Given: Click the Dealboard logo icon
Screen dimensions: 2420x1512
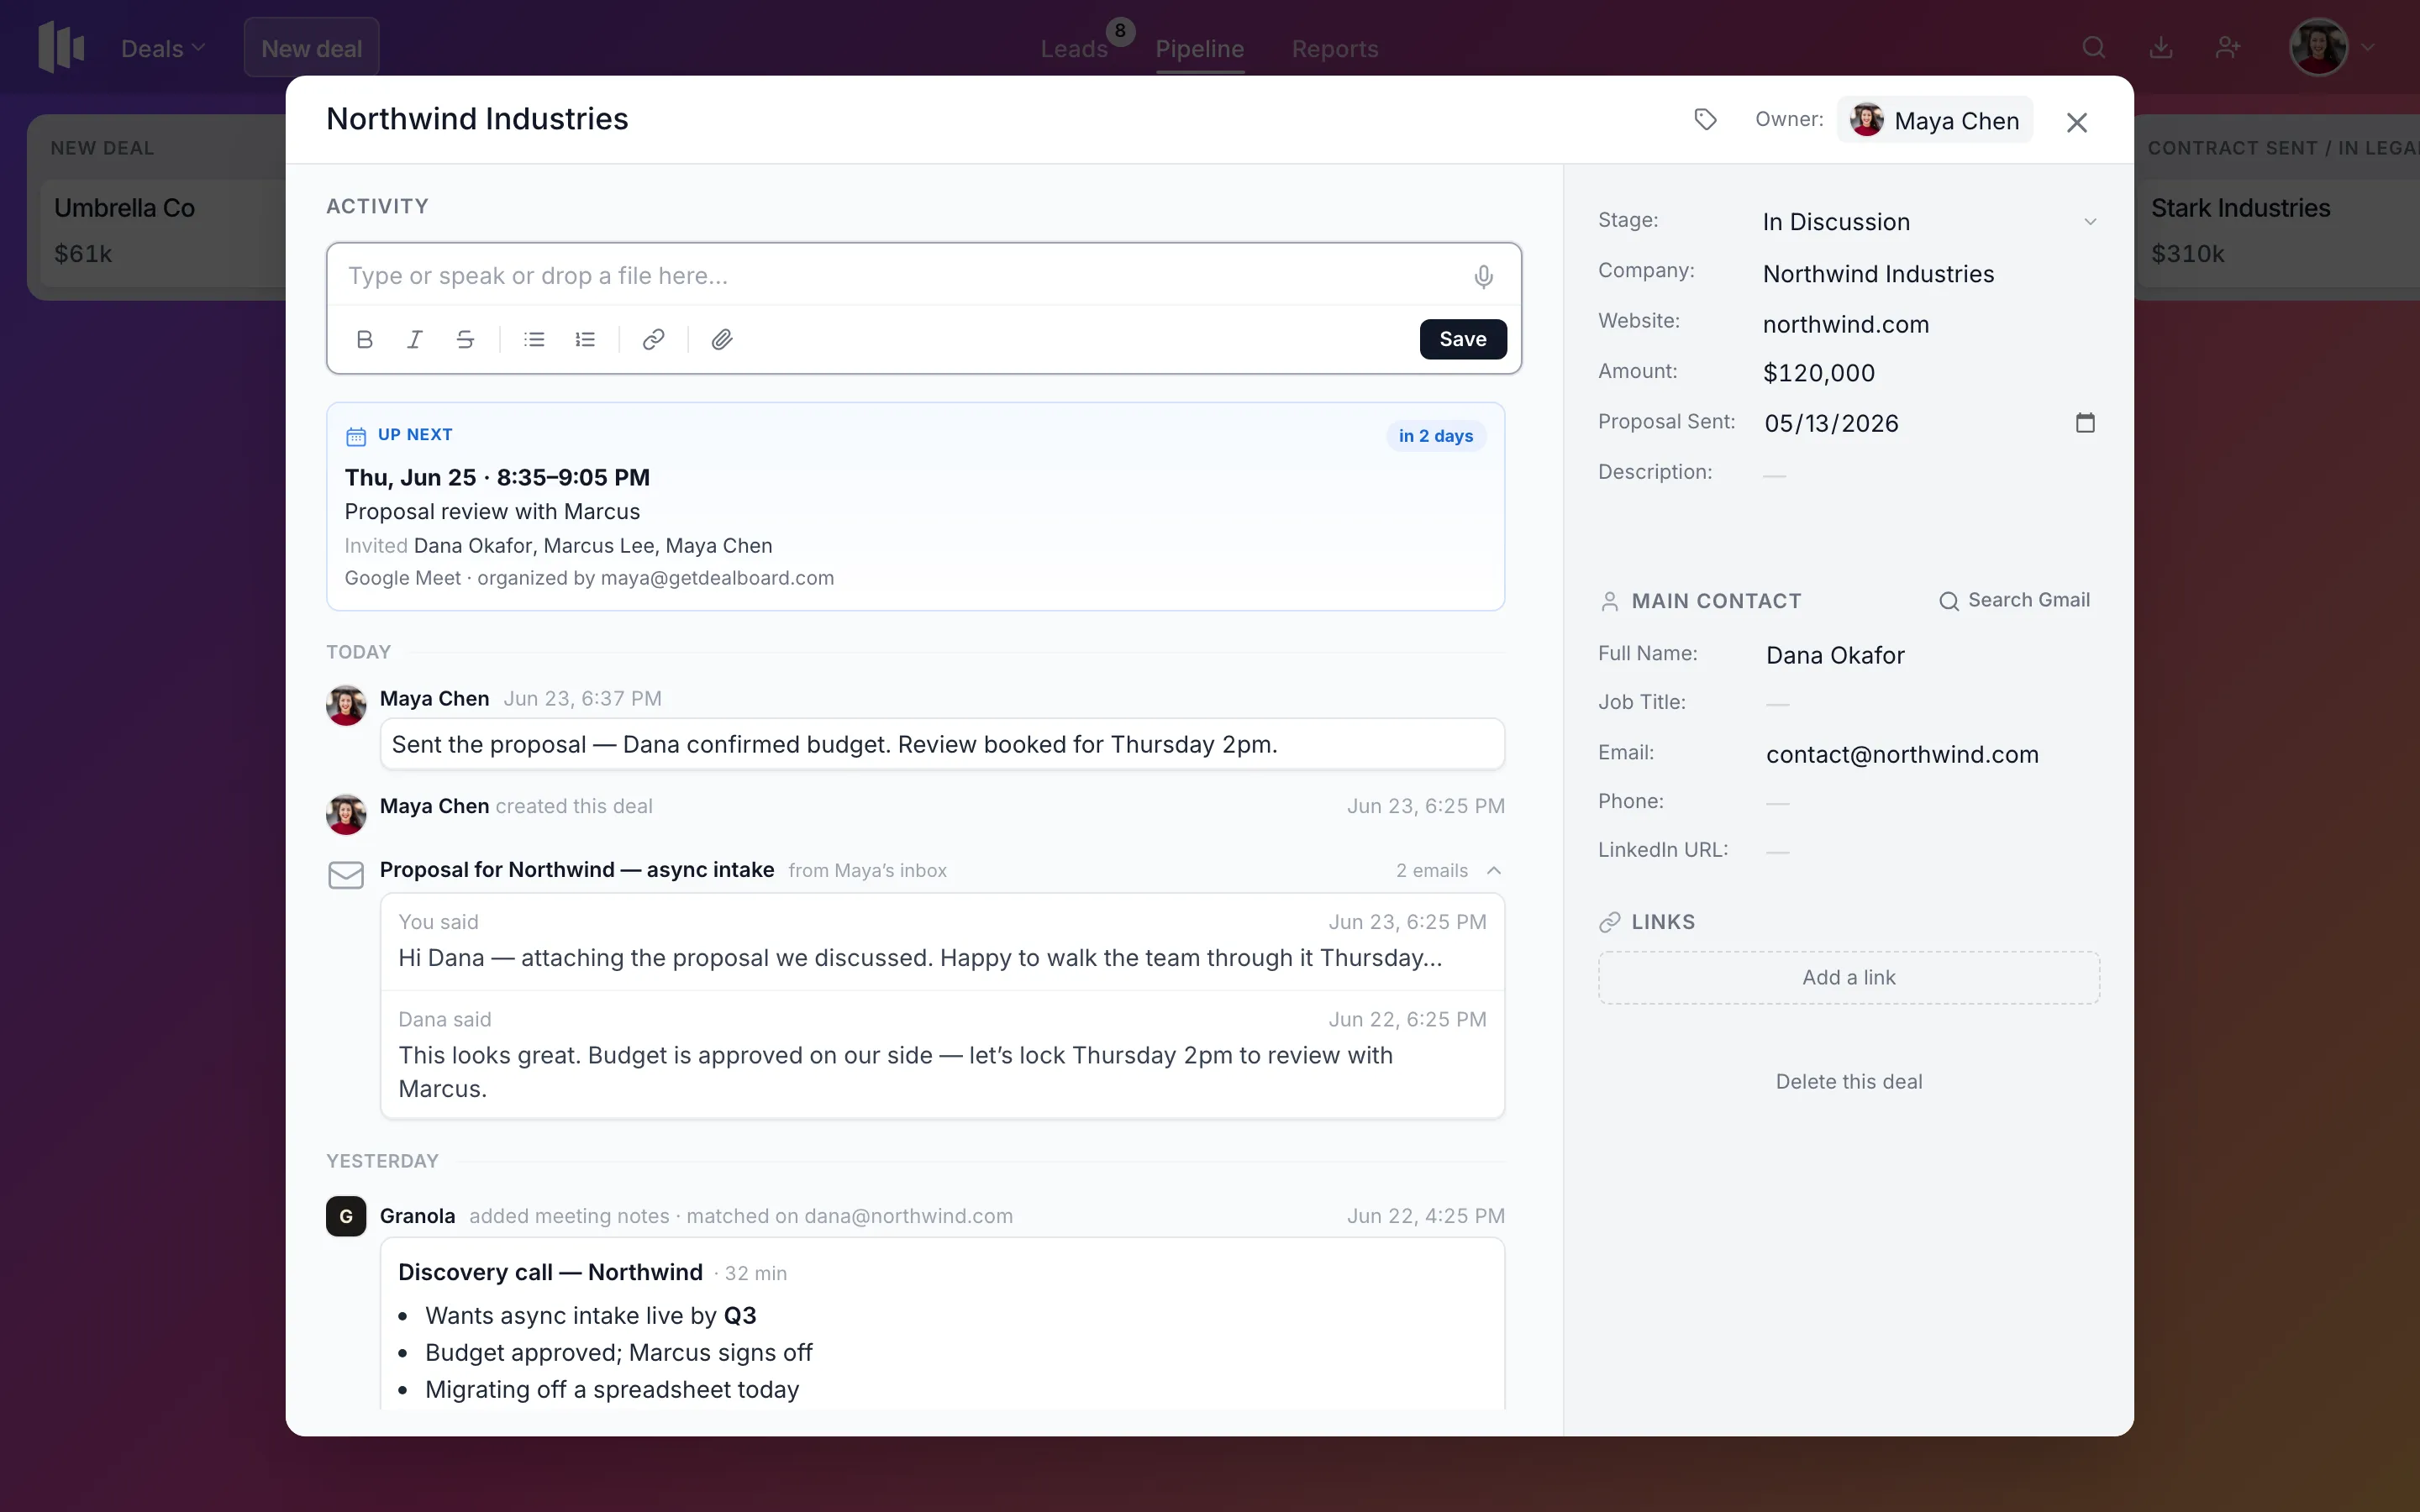Looking at the screenshot, I should coord(61,47).
